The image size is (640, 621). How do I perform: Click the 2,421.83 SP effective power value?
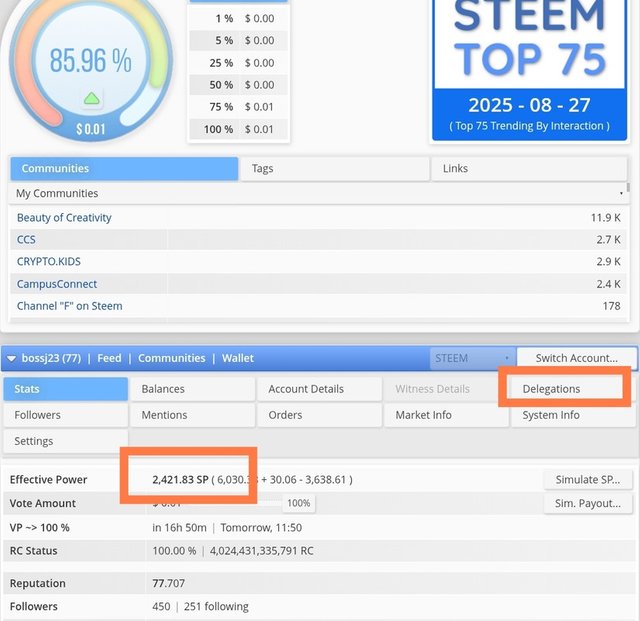point(180,480)
